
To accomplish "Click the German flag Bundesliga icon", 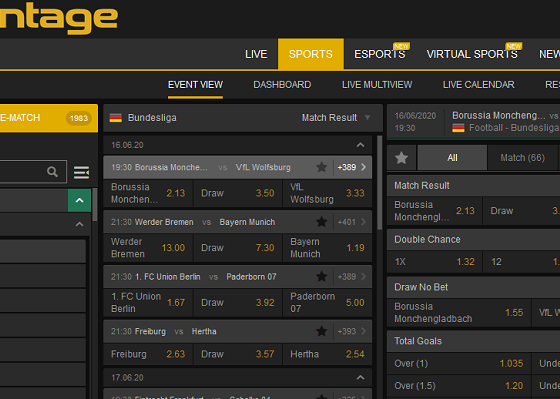I will (115, 118).
